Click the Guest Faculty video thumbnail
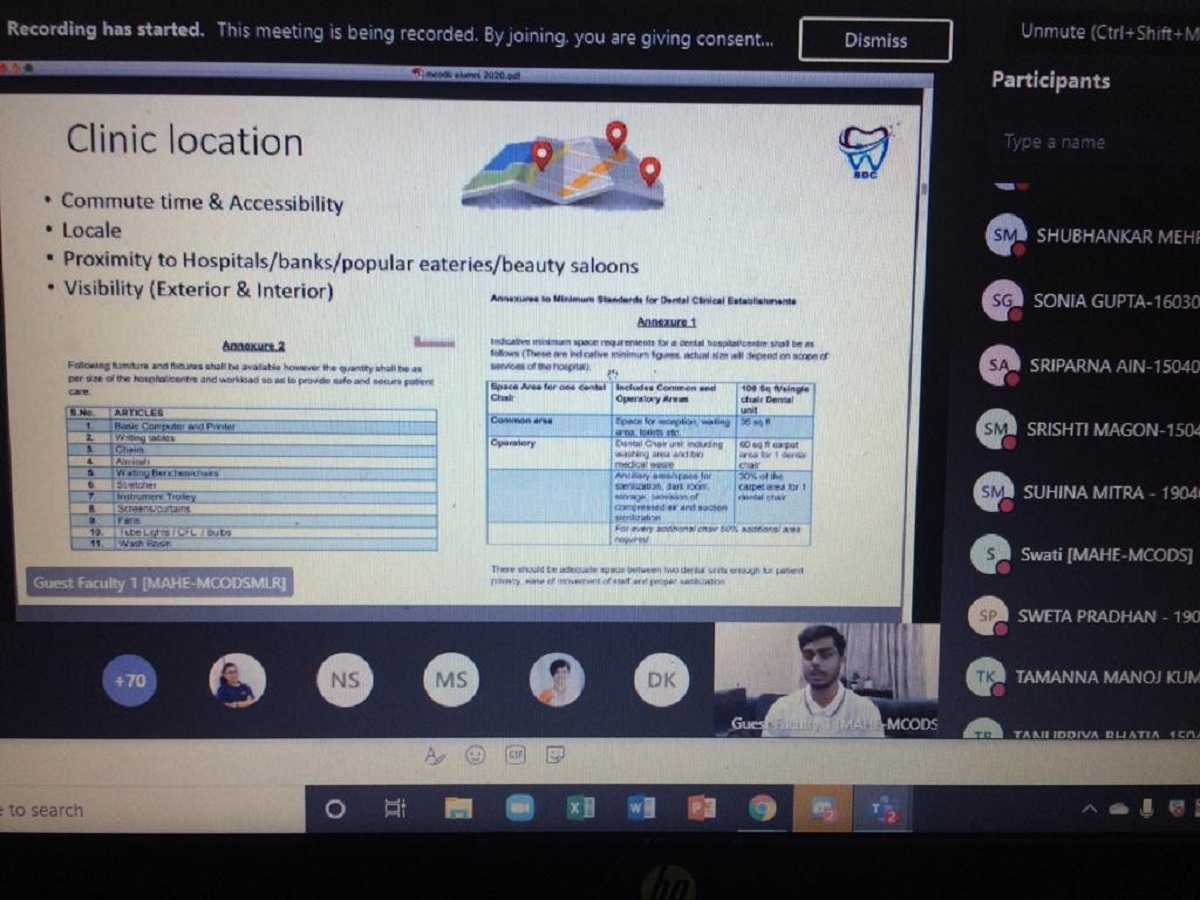1200x900 pixels. coord(826,681)
